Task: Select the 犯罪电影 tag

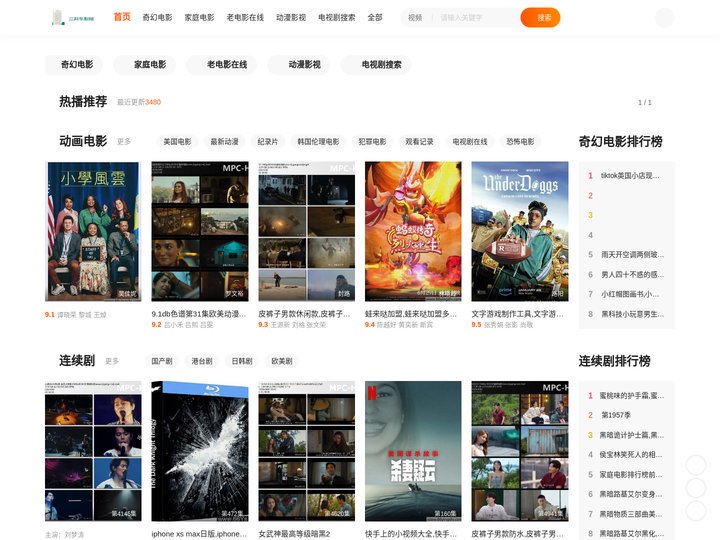Action: point(372,141)
